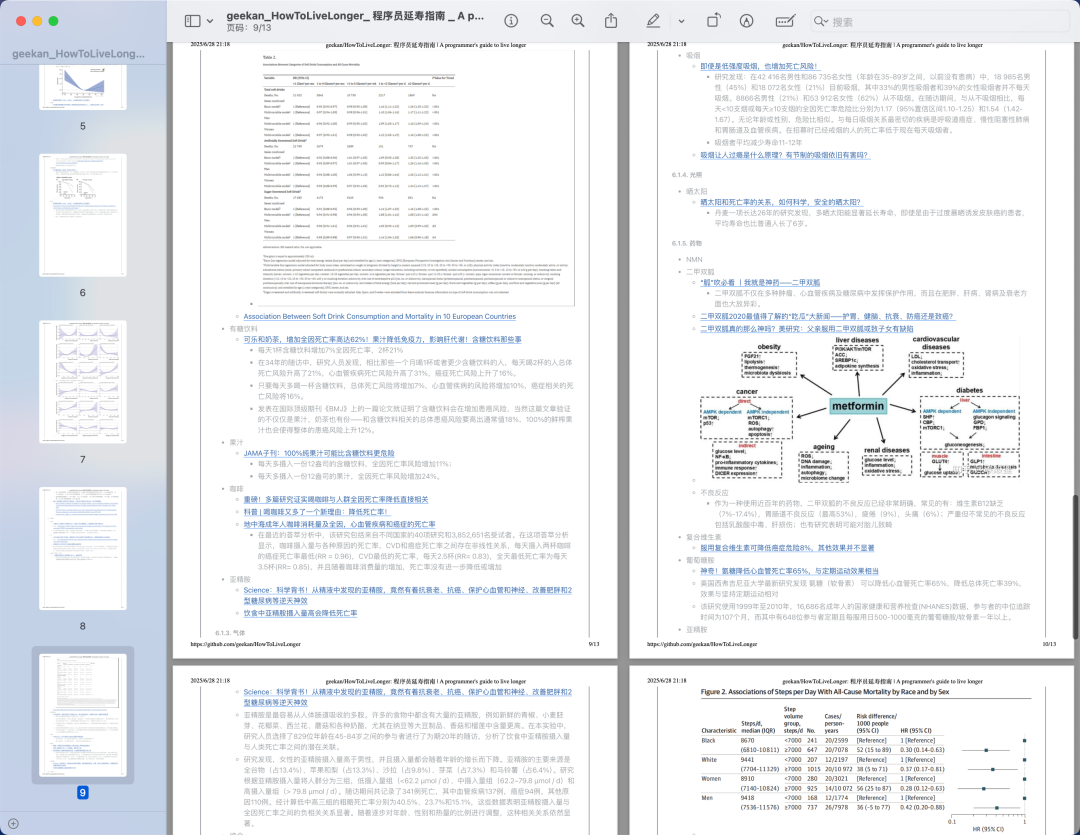Click the page count 页码: 9/13 subtitle

click(249, 28)
